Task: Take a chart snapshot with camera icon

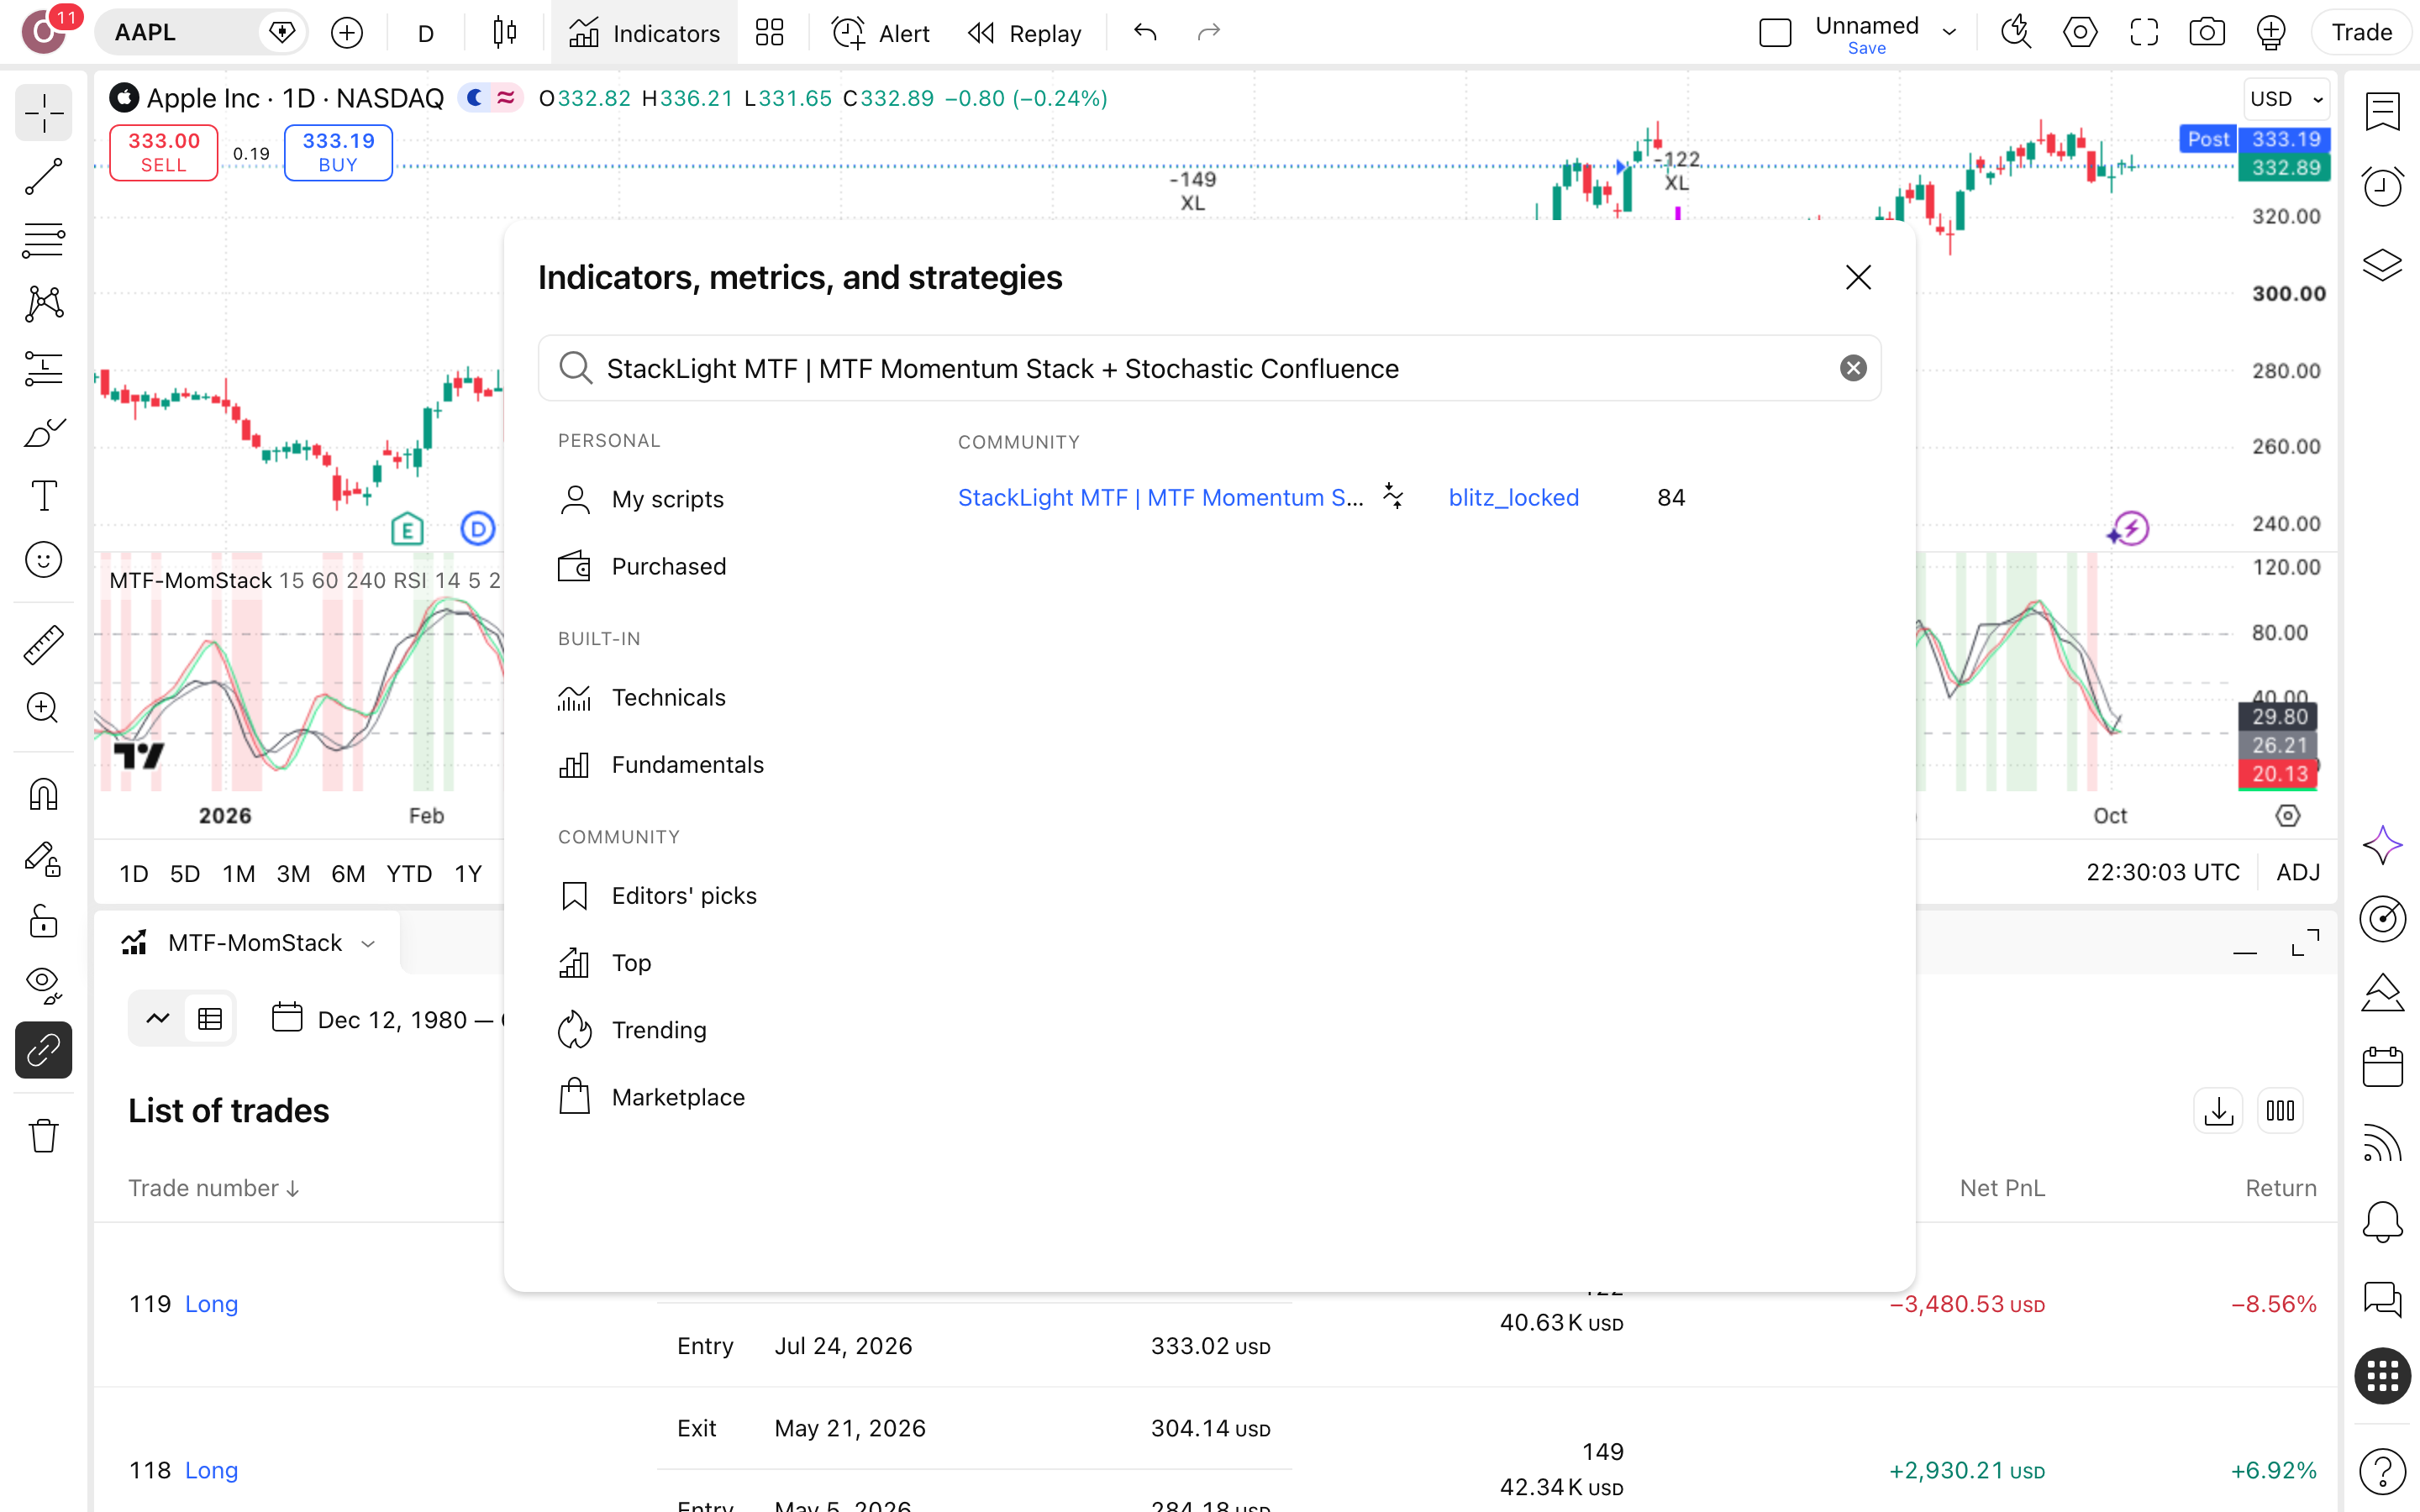Action: 2207,33
